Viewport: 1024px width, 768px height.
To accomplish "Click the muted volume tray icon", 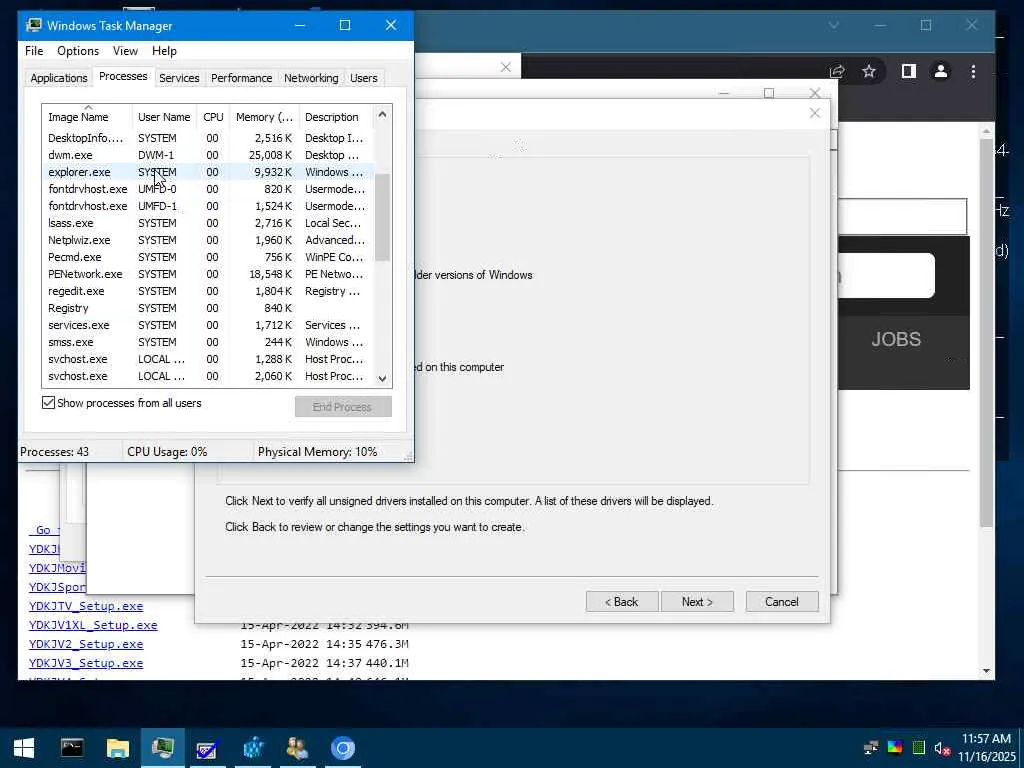I will click(942, 748).
